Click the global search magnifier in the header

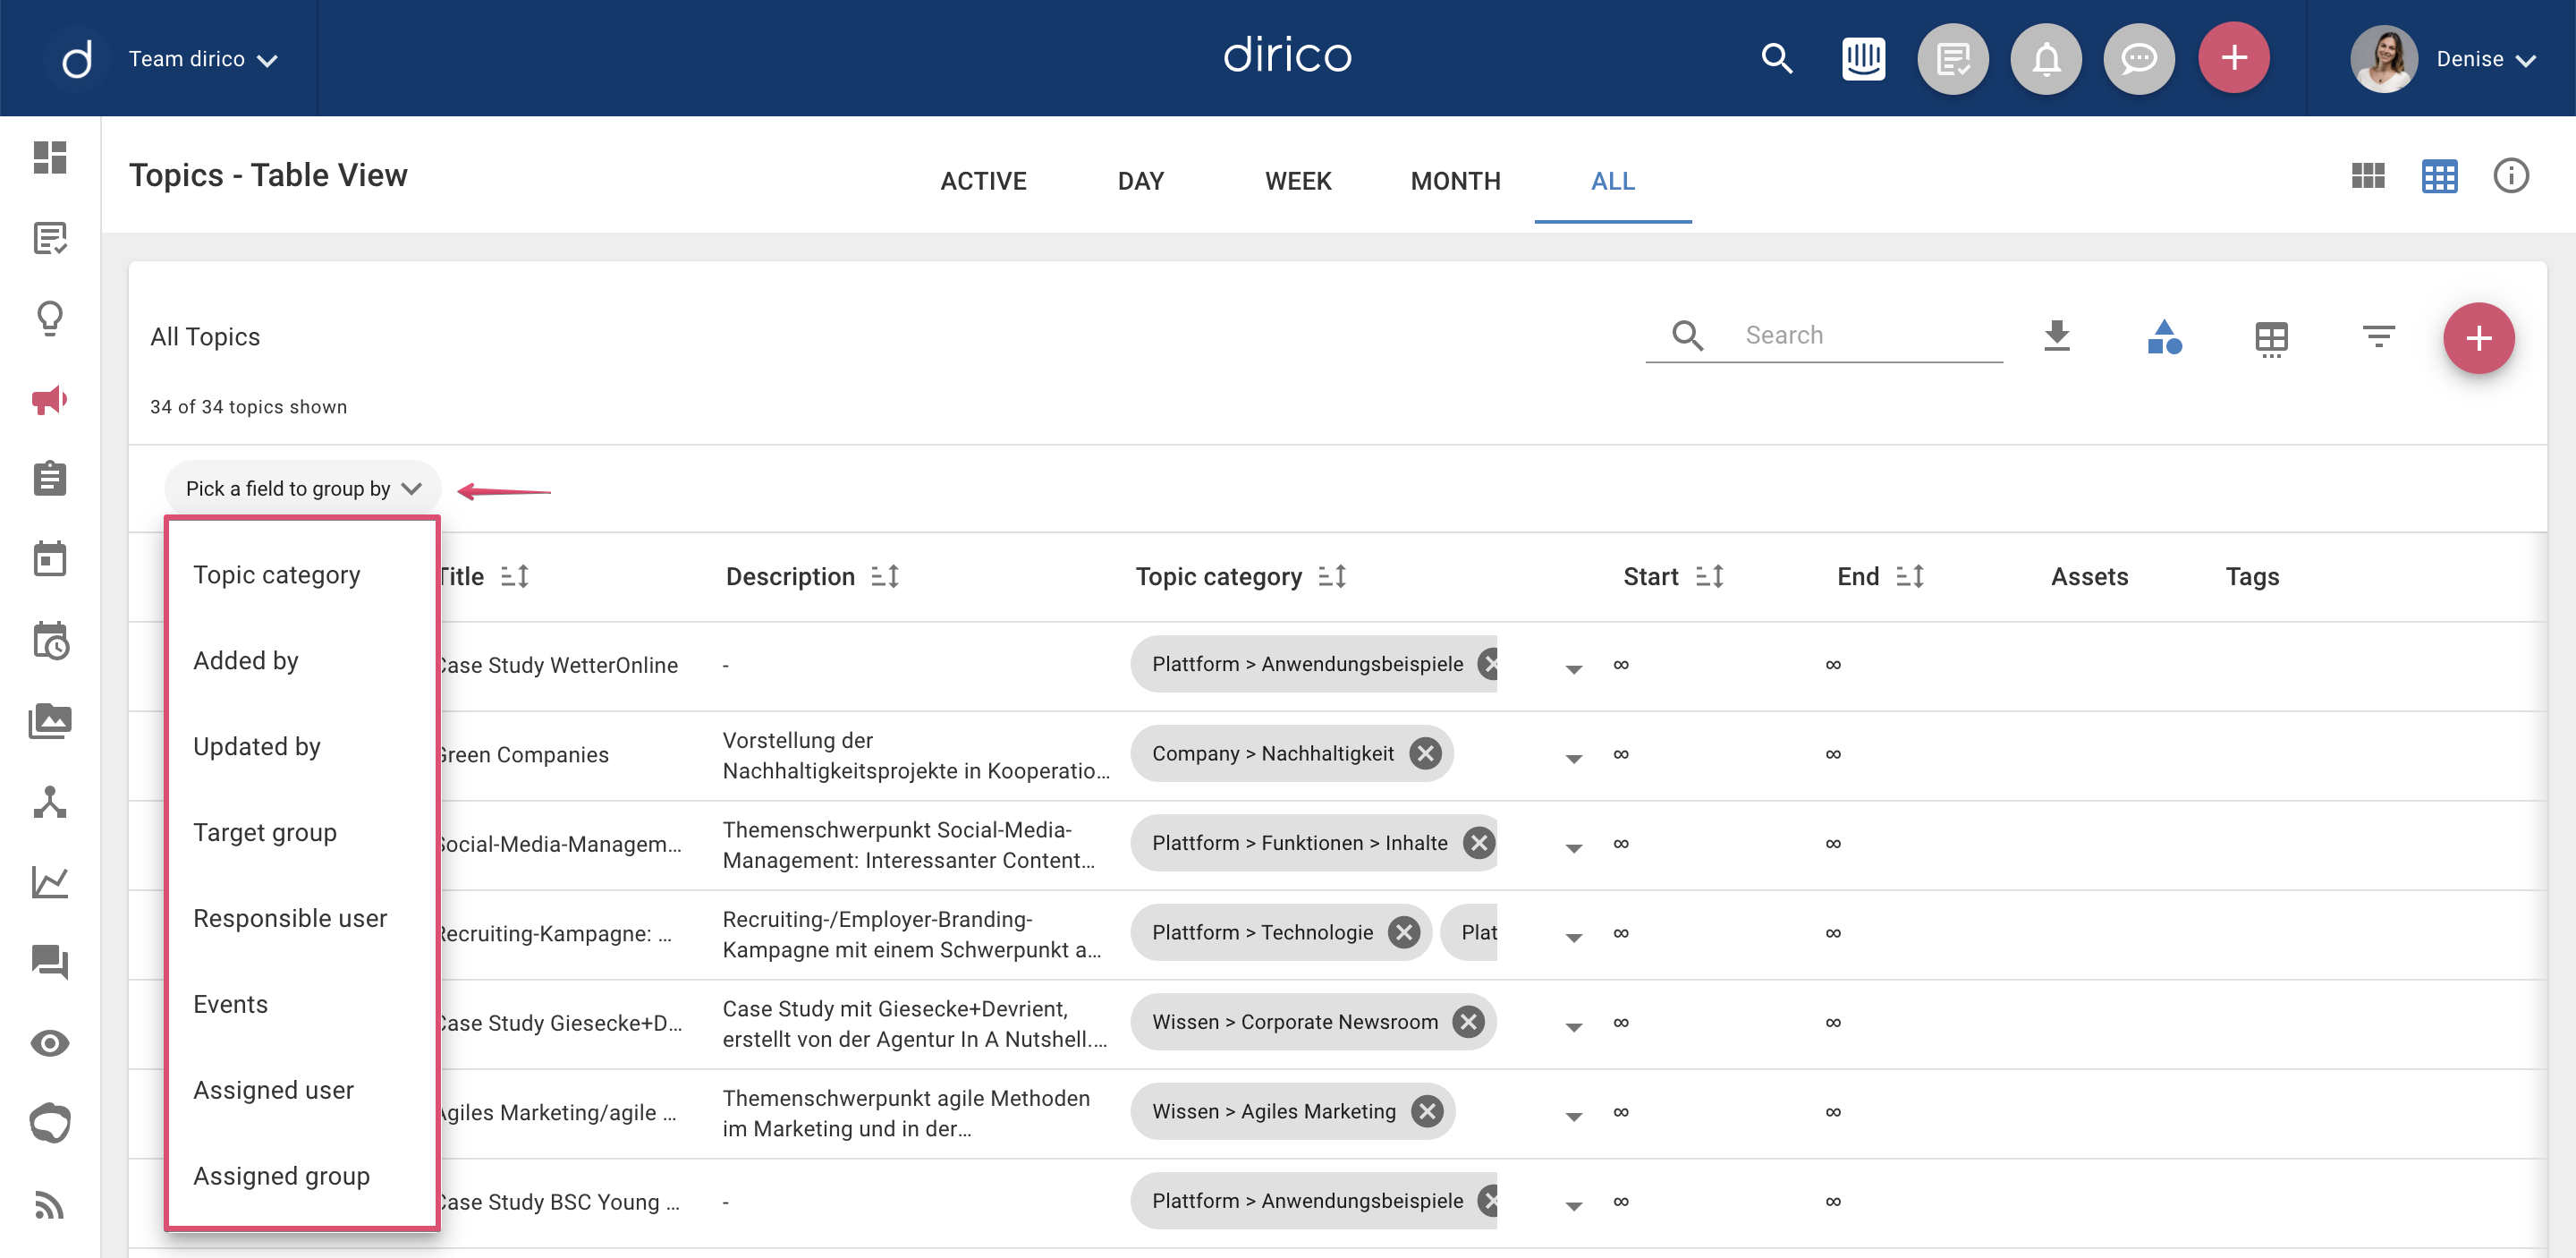click(x=1777, y=59)
